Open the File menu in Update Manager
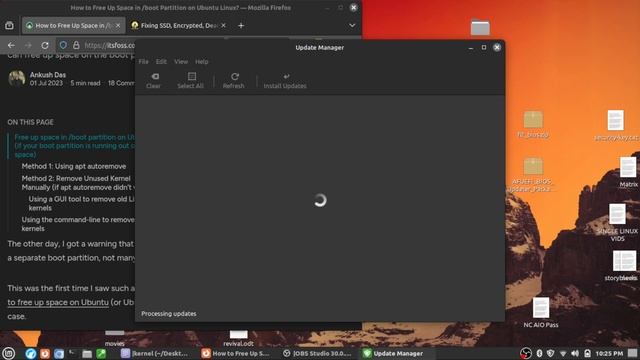Image resolution: width=640 pixels, height=360 pixels. point(144,62)
